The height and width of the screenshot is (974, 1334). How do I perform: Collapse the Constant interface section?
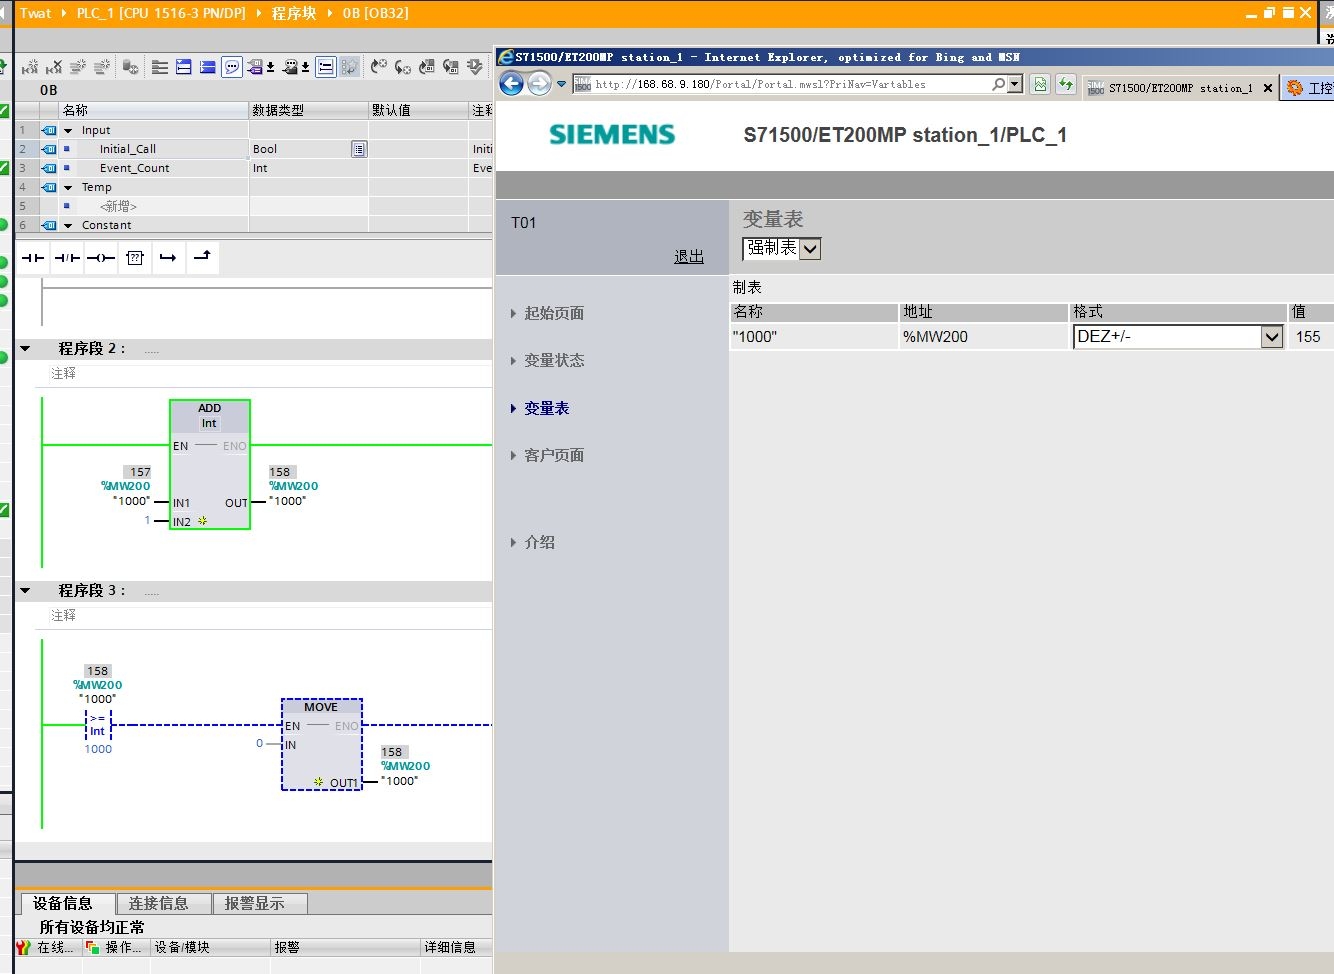(68, 226)
